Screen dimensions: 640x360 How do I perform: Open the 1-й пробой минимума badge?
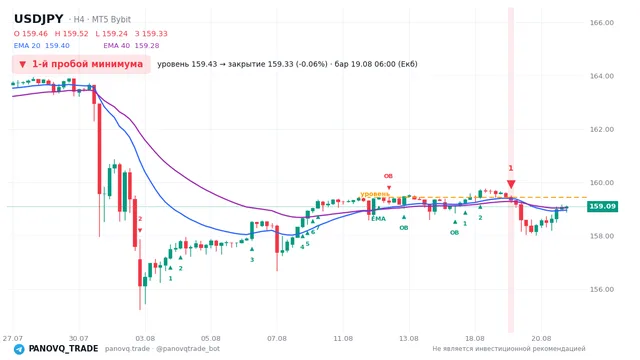click(81, 64)
